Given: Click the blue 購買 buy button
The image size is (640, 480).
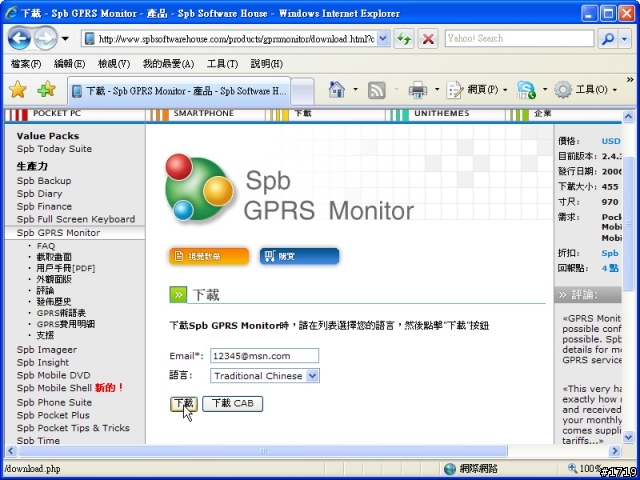Looking at the screenshot, I should tap(299, 256).
